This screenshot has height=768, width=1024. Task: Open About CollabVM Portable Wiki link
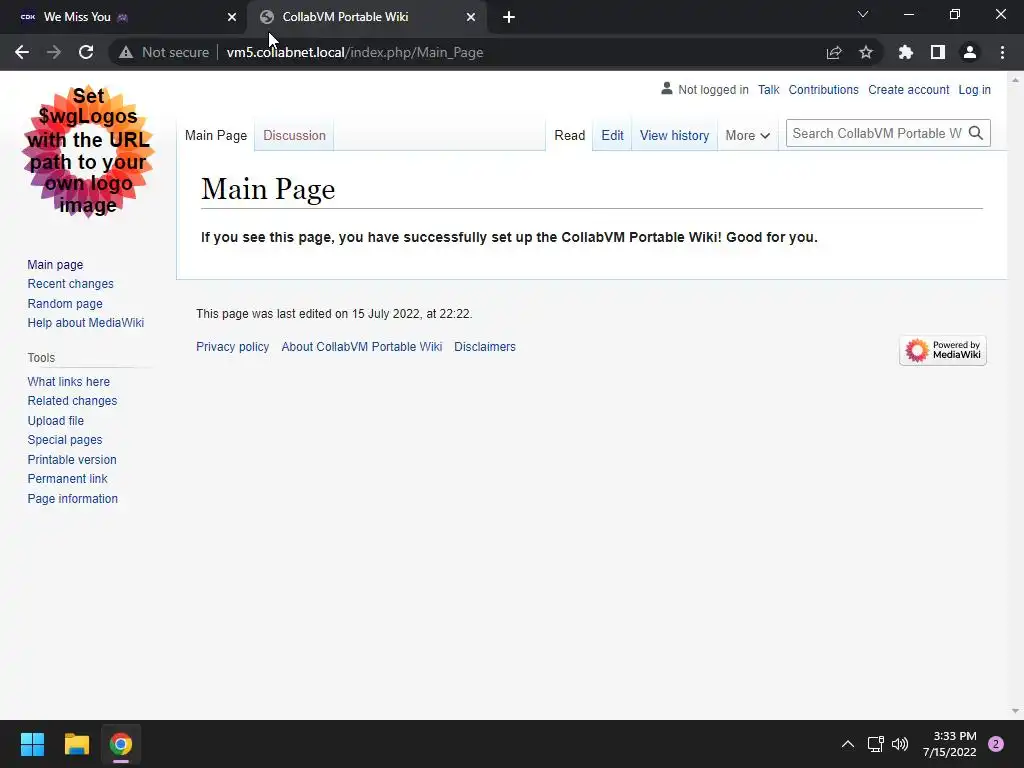[x=362, y=347]
